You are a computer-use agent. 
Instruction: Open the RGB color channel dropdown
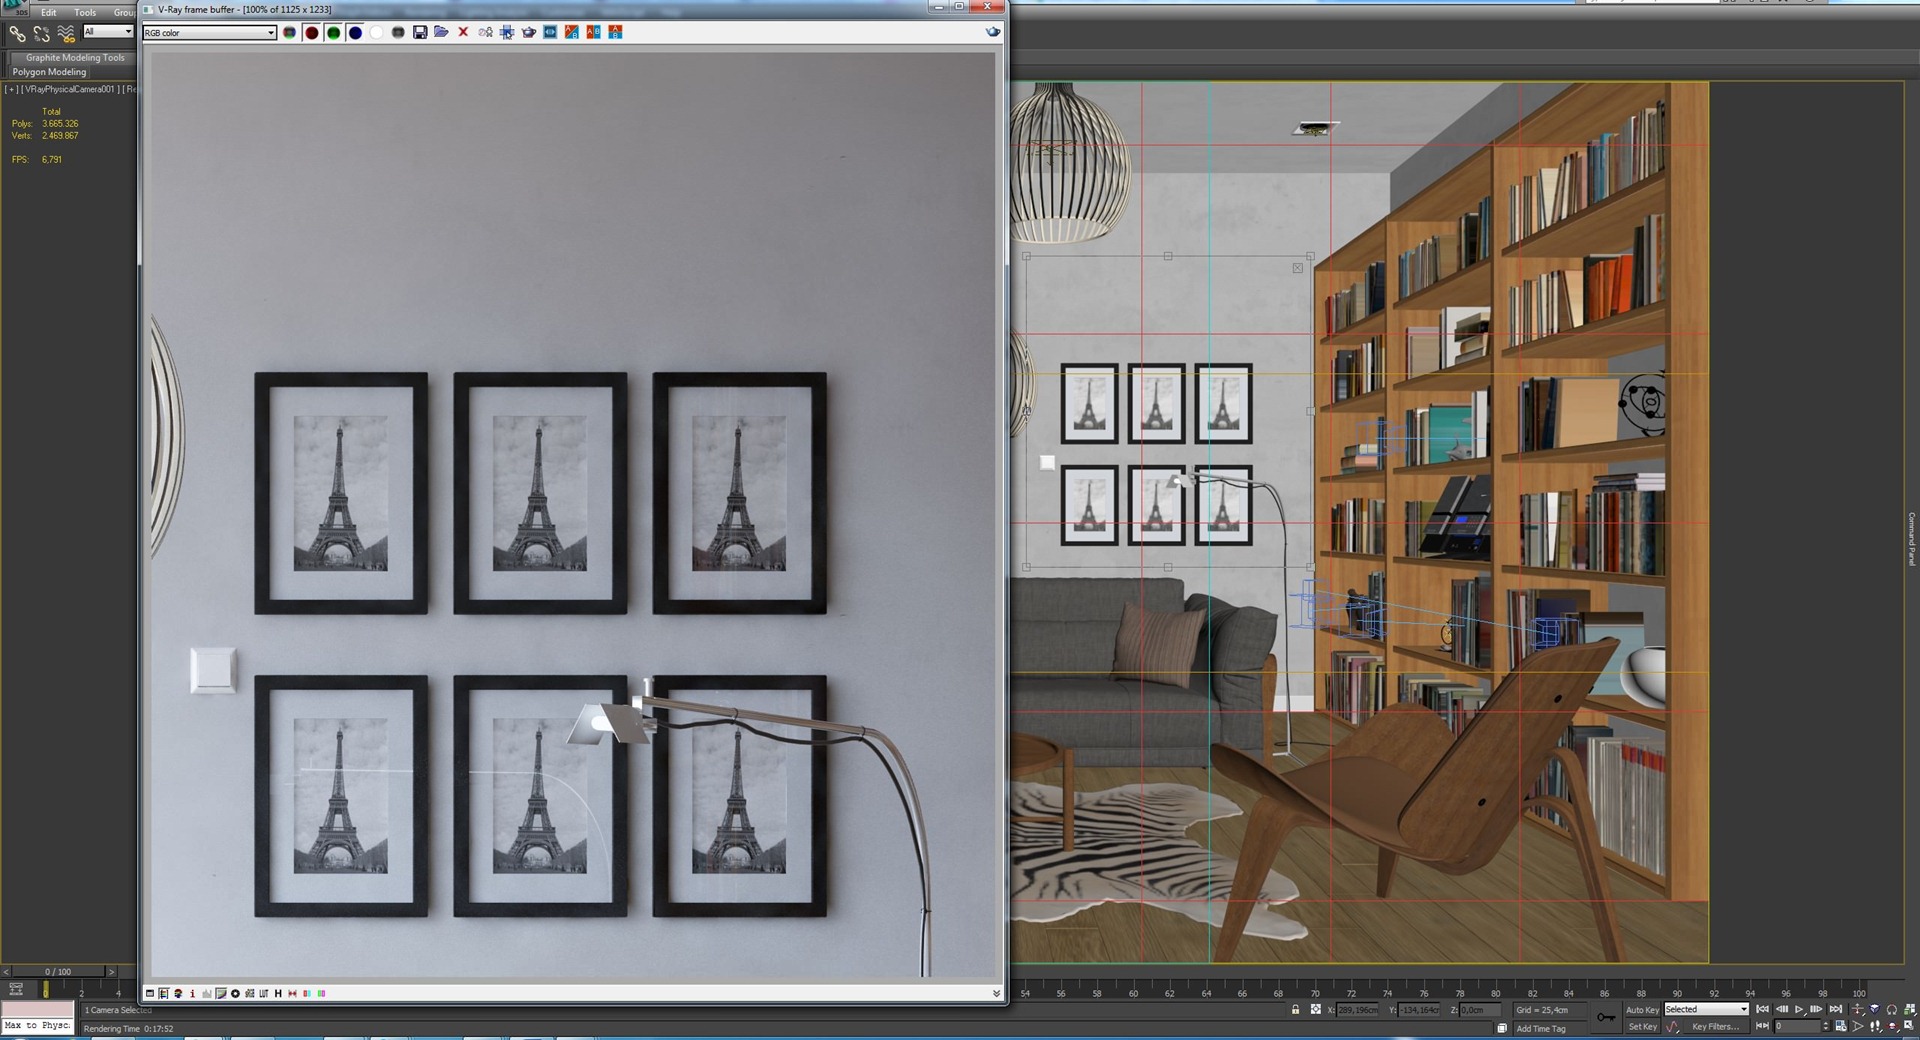click(x=209, y=33)
